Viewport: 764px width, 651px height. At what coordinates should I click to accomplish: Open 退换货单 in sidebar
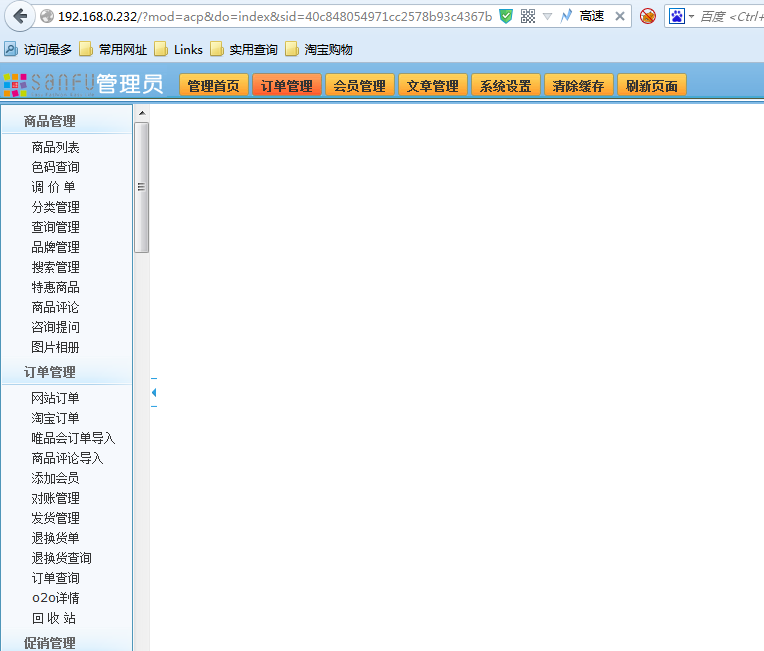click(x=56, y=538)
